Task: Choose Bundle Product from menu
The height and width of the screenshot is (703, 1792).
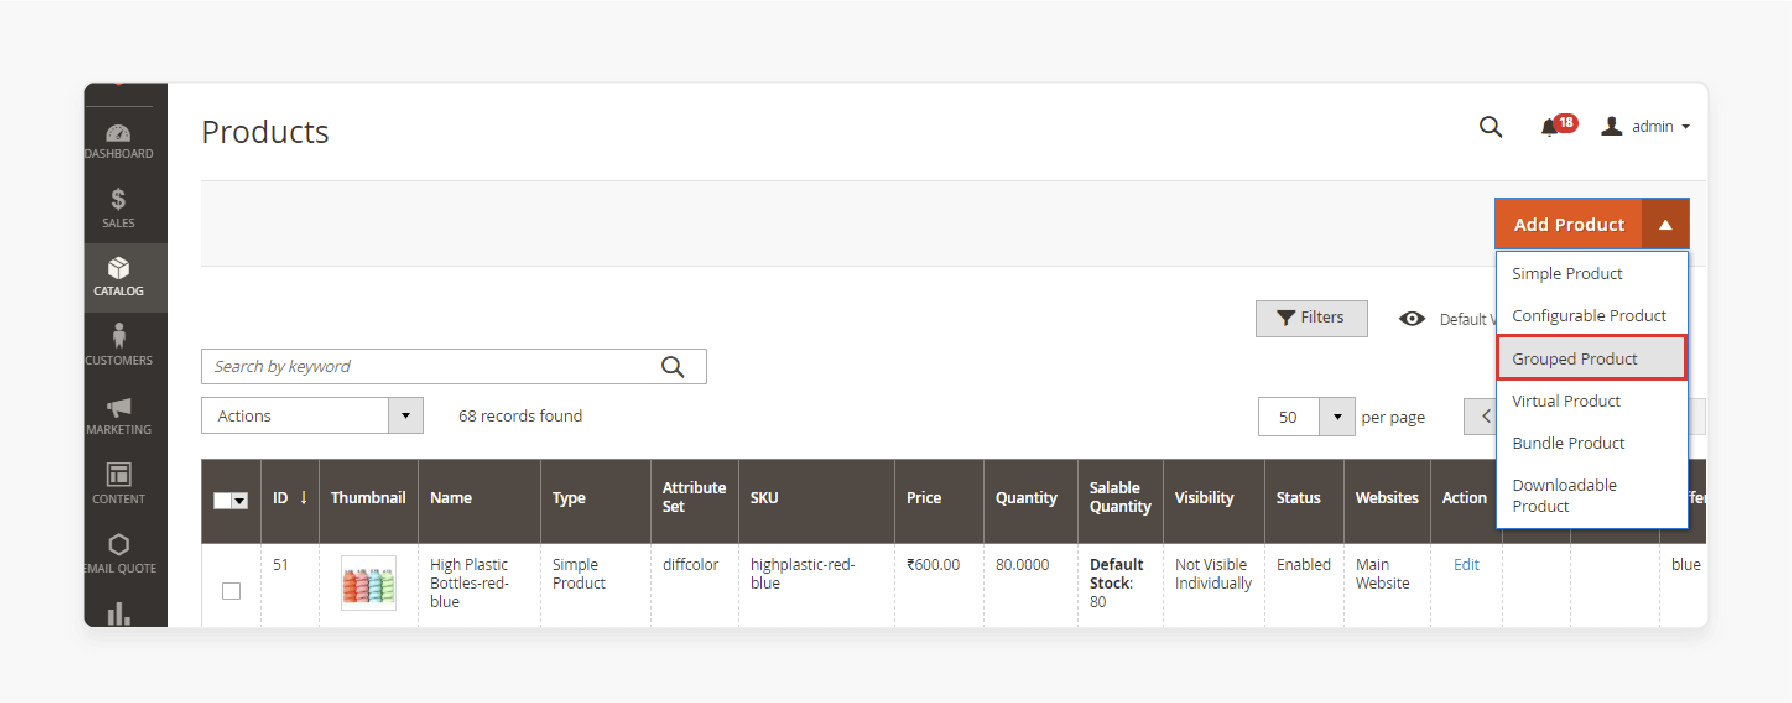Action: [x=1592, y=443]
